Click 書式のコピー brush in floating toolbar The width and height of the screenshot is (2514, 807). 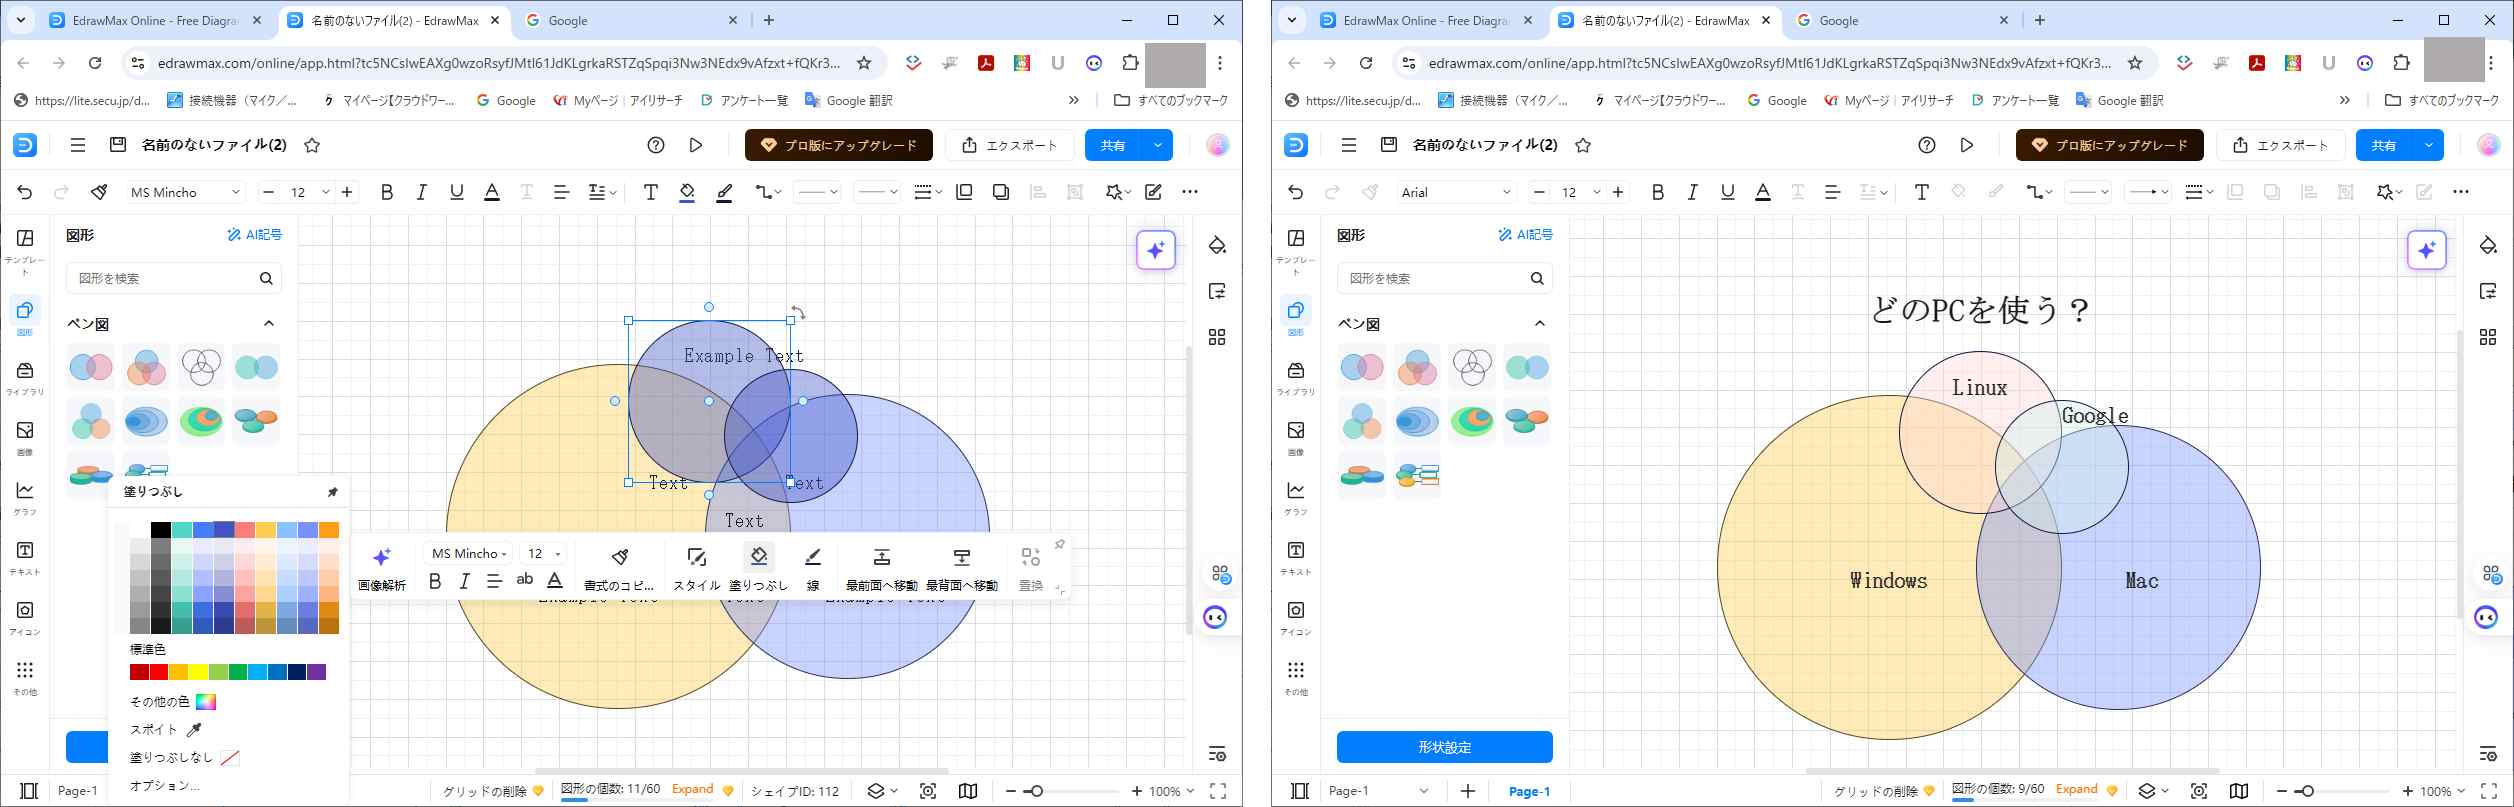coord(619,568)
